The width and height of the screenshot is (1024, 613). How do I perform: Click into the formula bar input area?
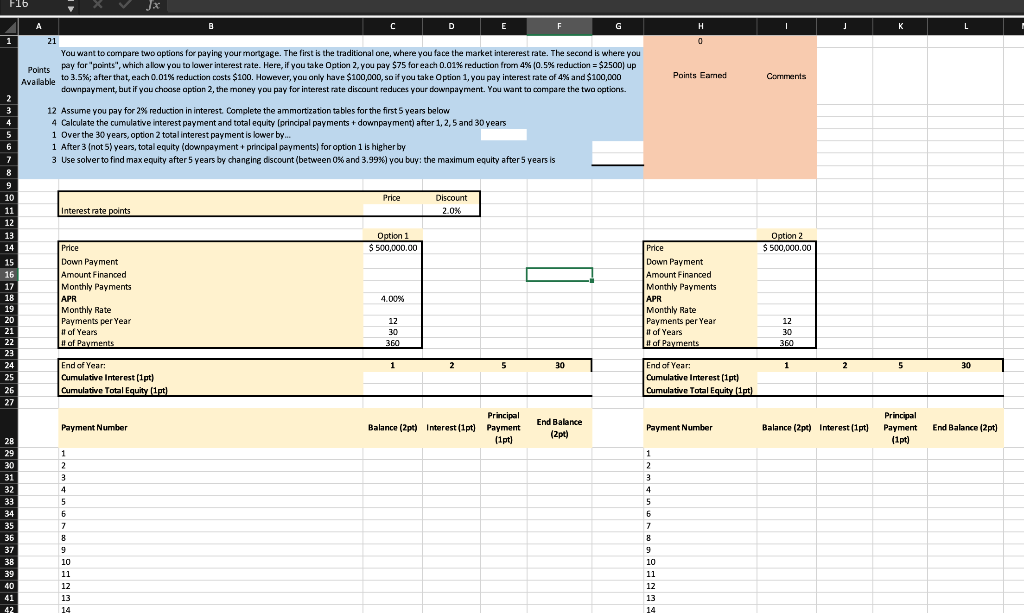click(x=594, y=5)
